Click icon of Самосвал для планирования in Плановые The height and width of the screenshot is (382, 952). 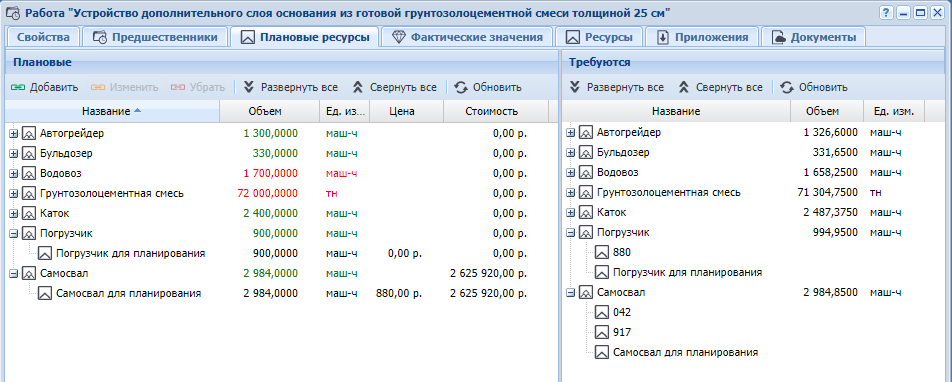click(x=45, y=293)
